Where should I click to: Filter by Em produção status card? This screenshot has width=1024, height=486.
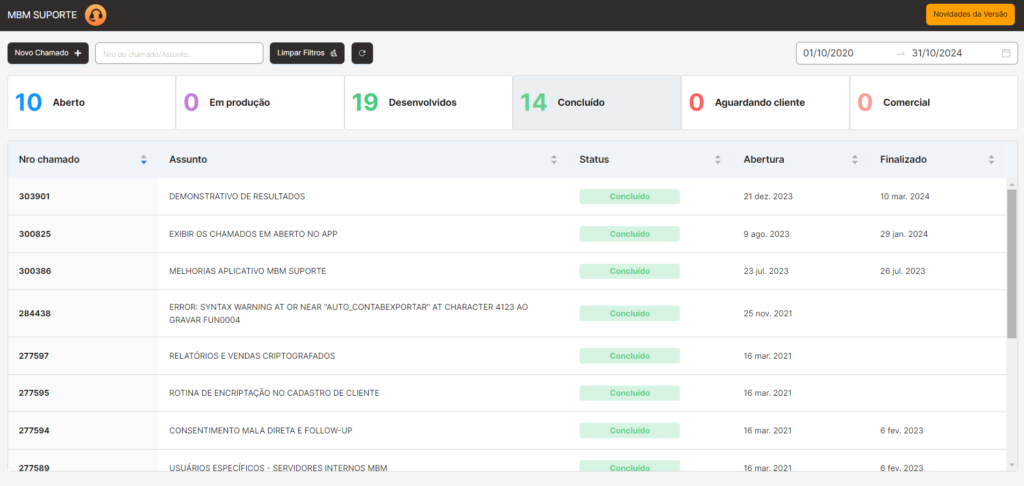(260, 103)
